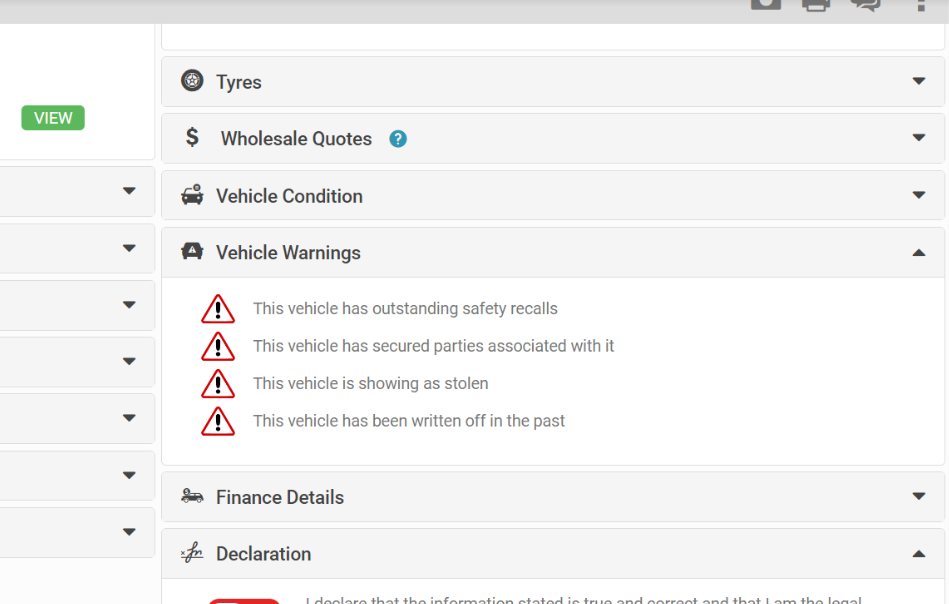Click the Wholesale Quotes dollar icon
Viewport: 949px width, 604px height.
(192, 137)
